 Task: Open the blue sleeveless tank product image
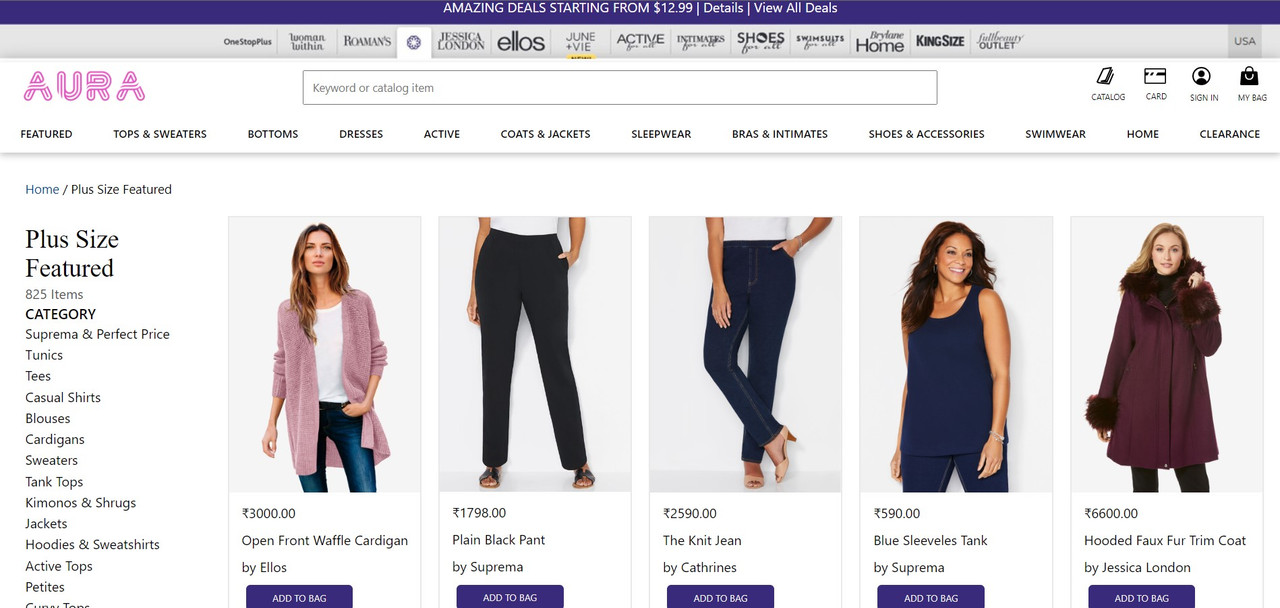point(956,355)
